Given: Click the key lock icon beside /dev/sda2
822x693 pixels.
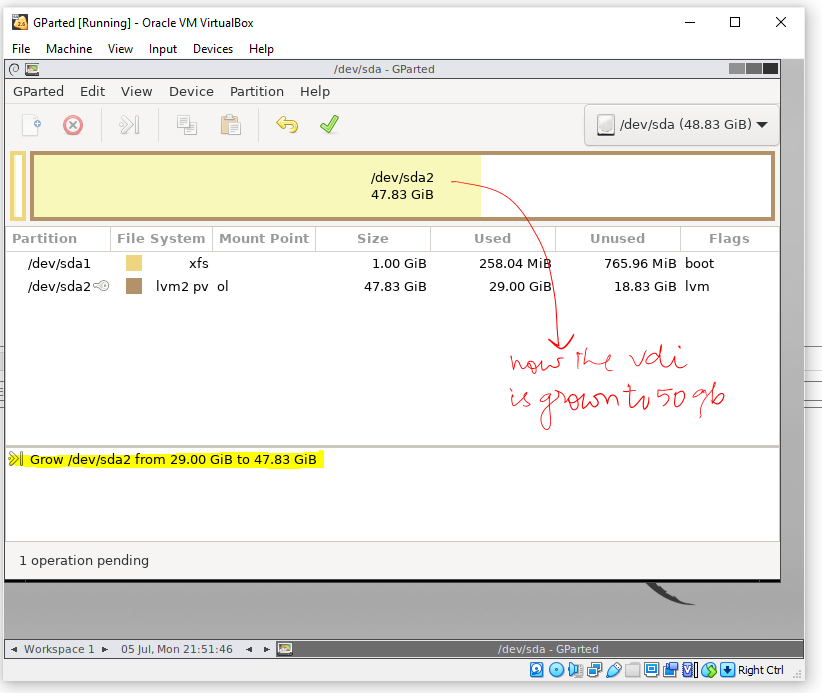Looking at the screenshot, I should point(101,286).
